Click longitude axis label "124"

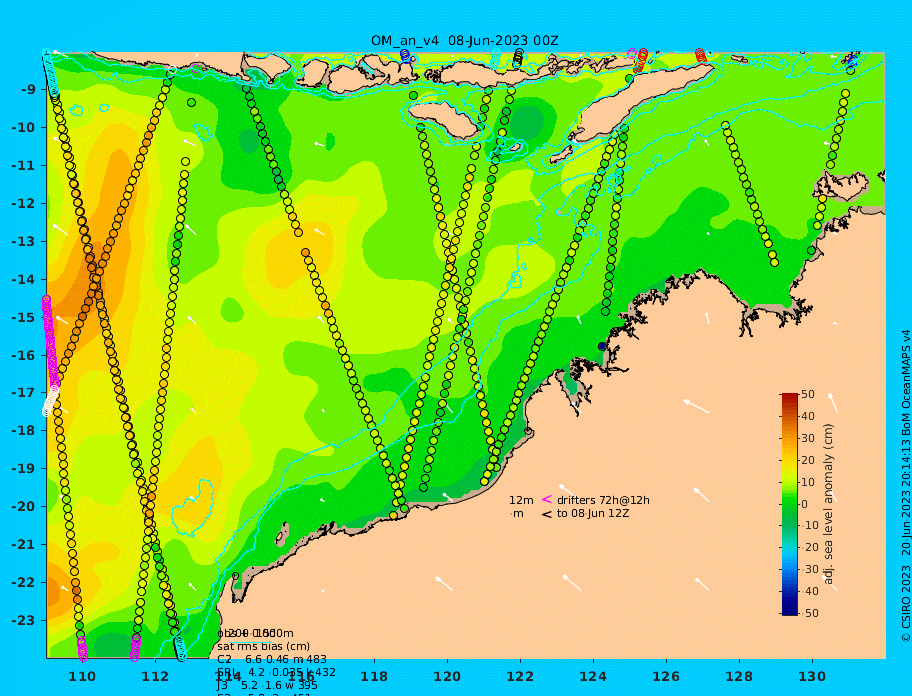(593, 676)
